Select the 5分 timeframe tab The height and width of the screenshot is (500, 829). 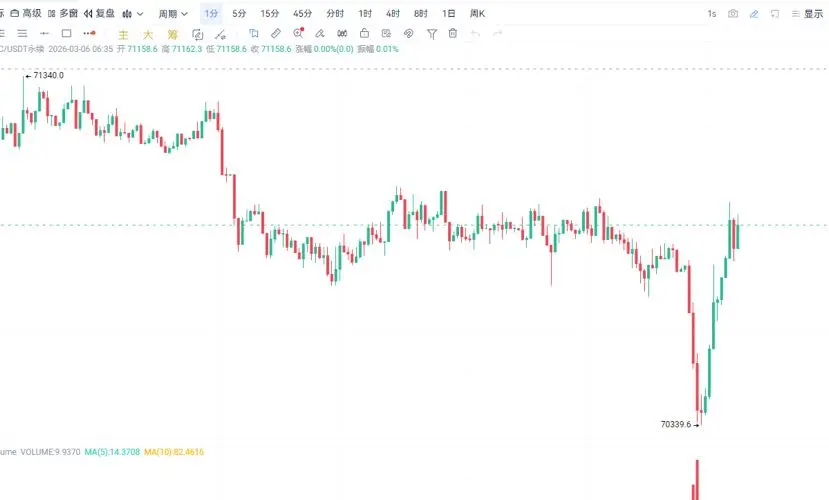[x=239, y=14]
